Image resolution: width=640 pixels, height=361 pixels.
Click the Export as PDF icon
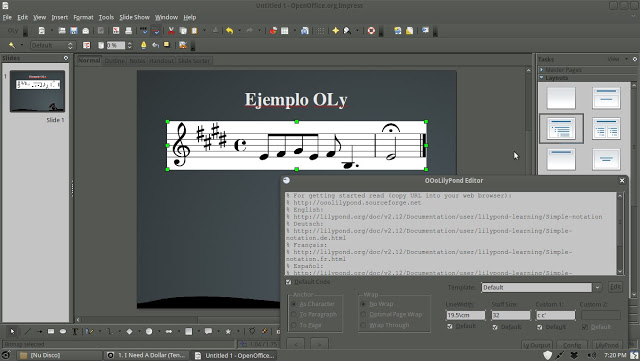(116, 31)
